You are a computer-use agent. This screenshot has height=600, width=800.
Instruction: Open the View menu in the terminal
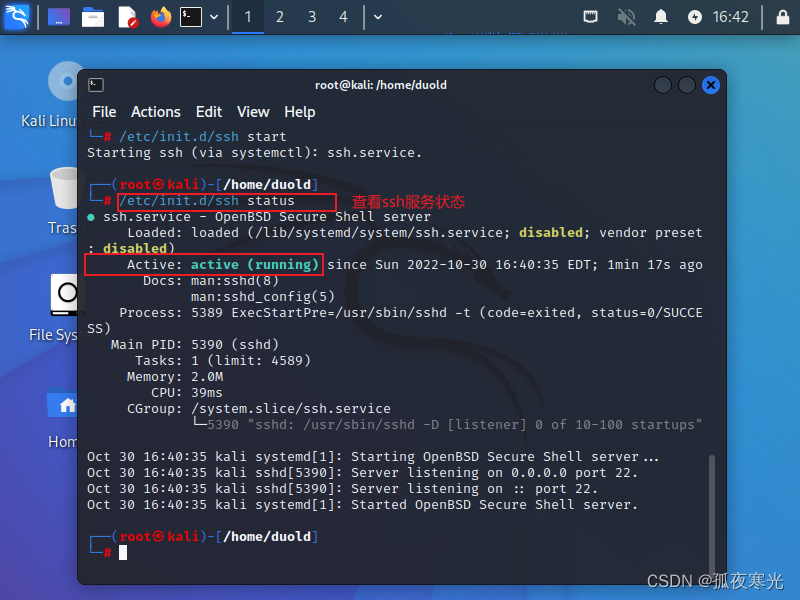253,111
